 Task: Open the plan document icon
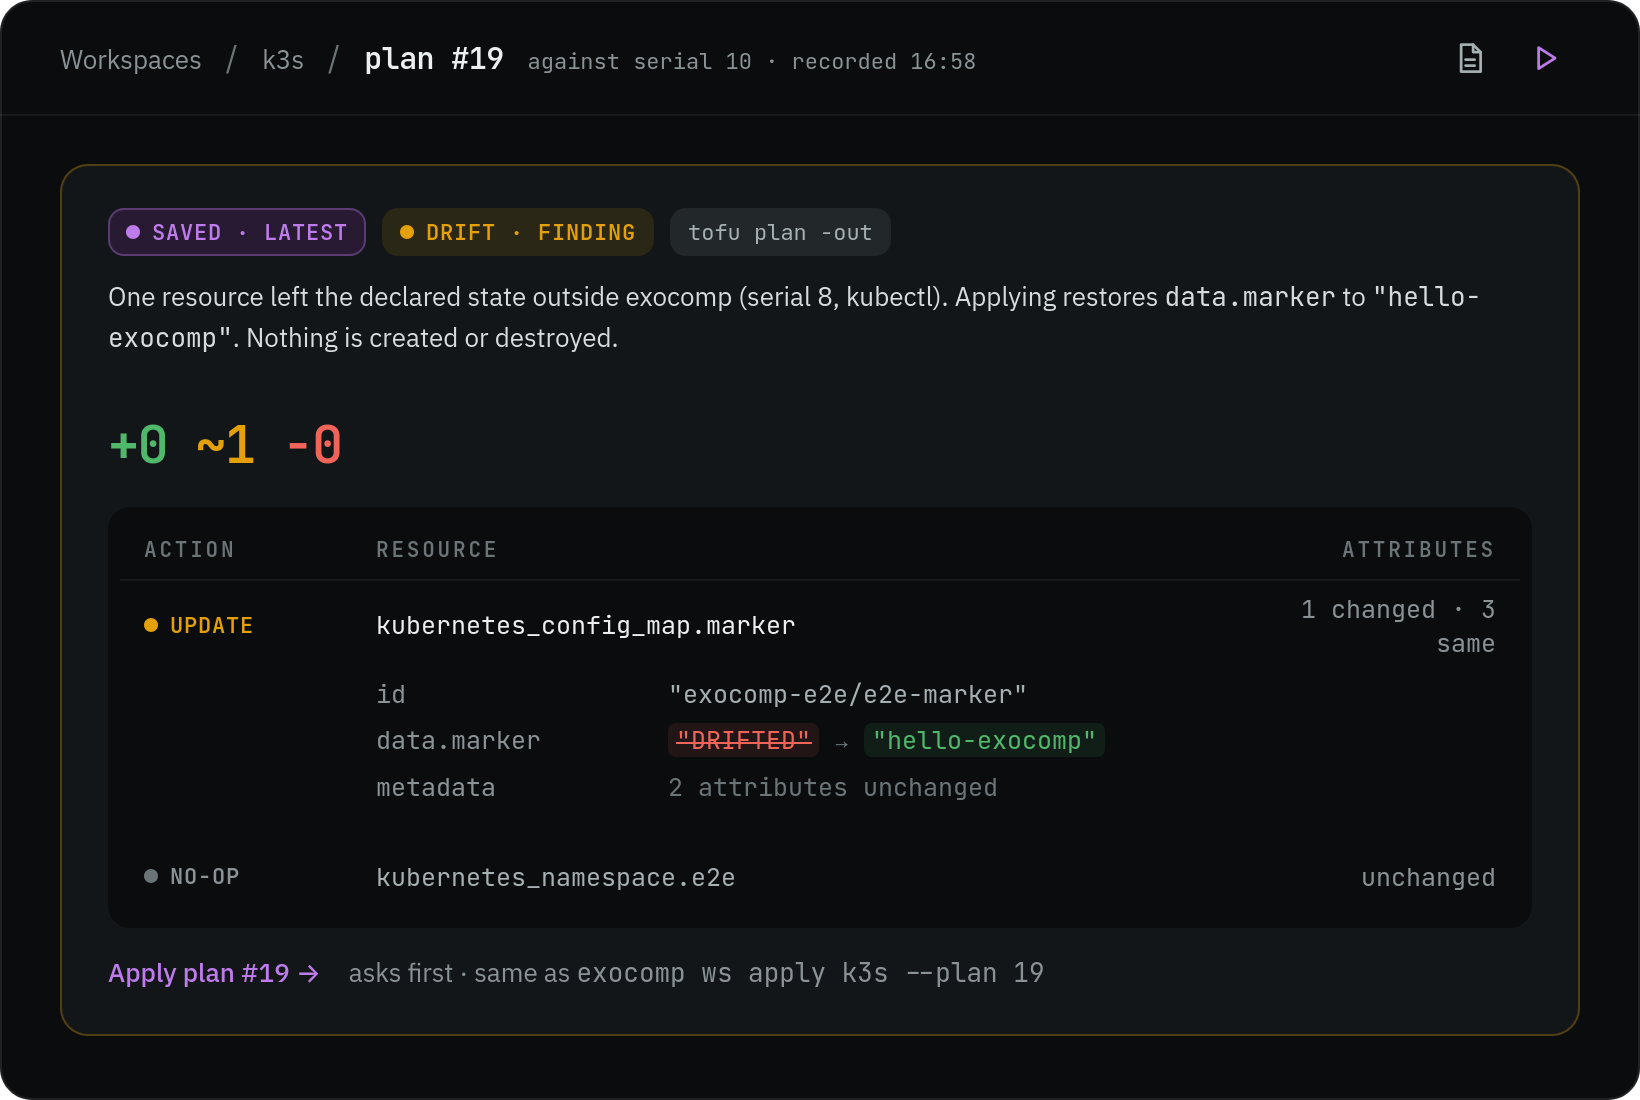[1470, 58]
